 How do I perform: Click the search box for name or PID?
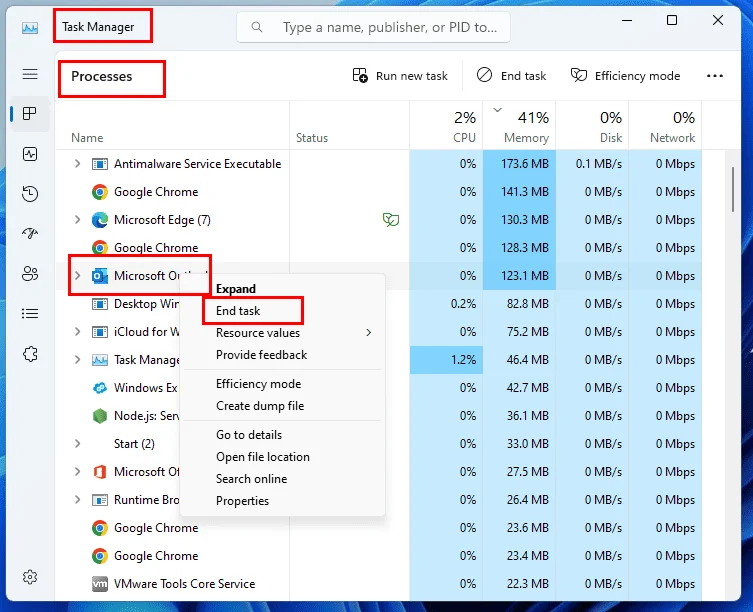(x=373, y=27)
